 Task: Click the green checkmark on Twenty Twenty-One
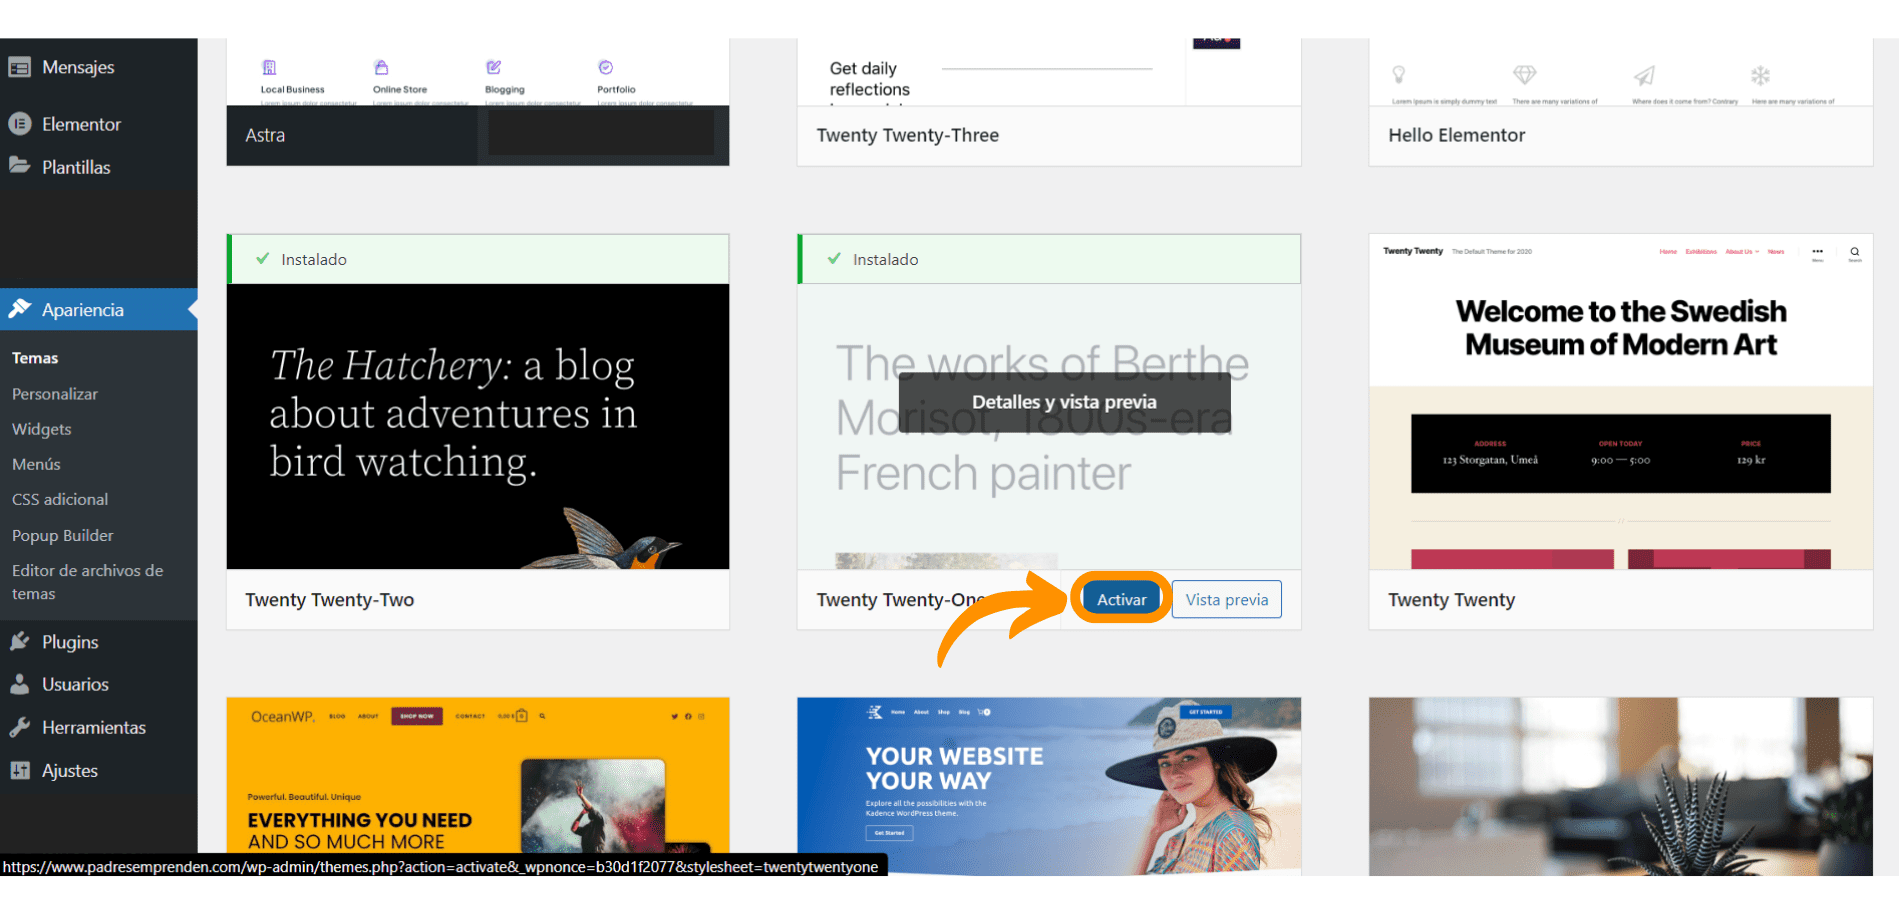click(x=834, y=259)
